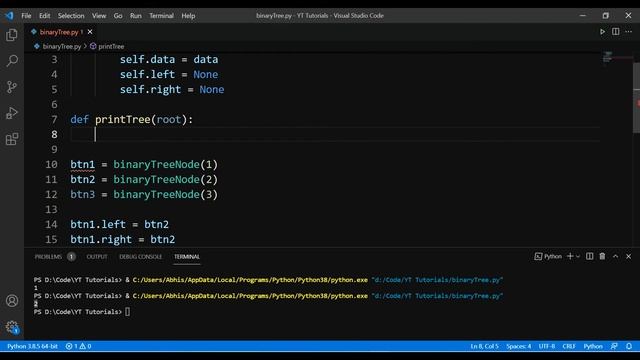
Task: Change end of line sequence CRLF
Action: 569,346
